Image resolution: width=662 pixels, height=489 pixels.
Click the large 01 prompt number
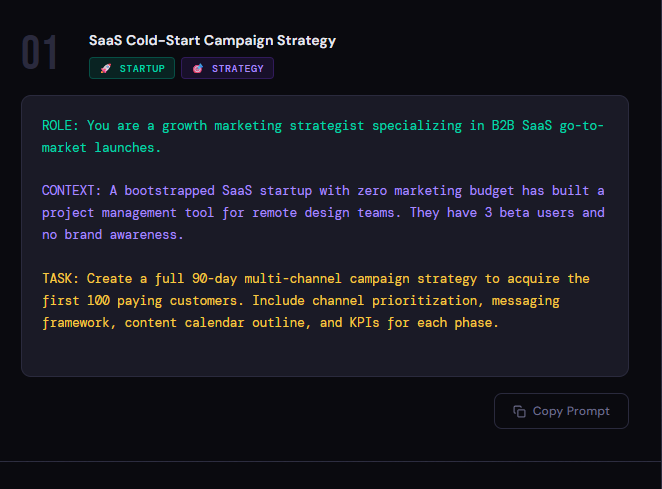[x=40, y=54]
